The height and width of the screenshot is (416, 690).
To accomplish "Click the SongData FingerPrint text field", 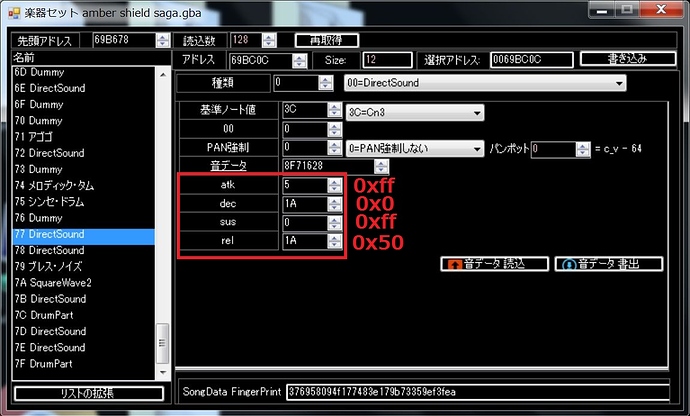I will 478,392.
